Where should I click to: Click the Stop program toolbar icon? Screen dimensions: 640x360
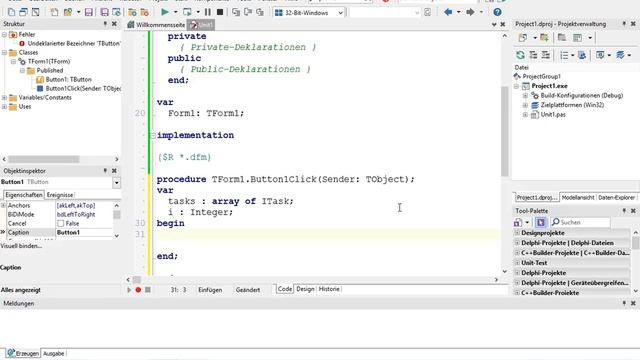point(220,12)
